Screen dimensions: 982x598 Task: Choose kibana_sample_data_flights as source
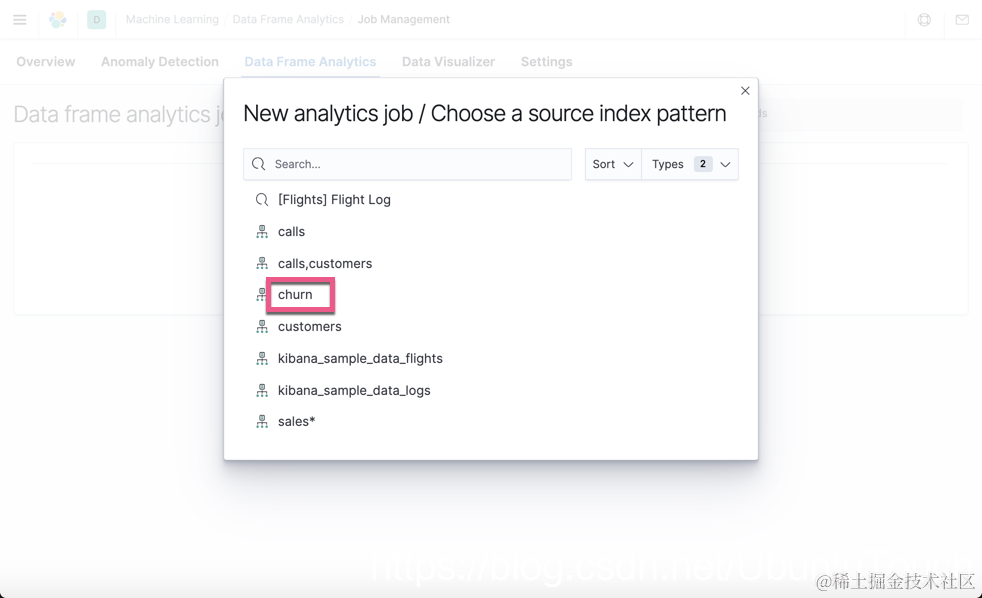pos(360,359)
